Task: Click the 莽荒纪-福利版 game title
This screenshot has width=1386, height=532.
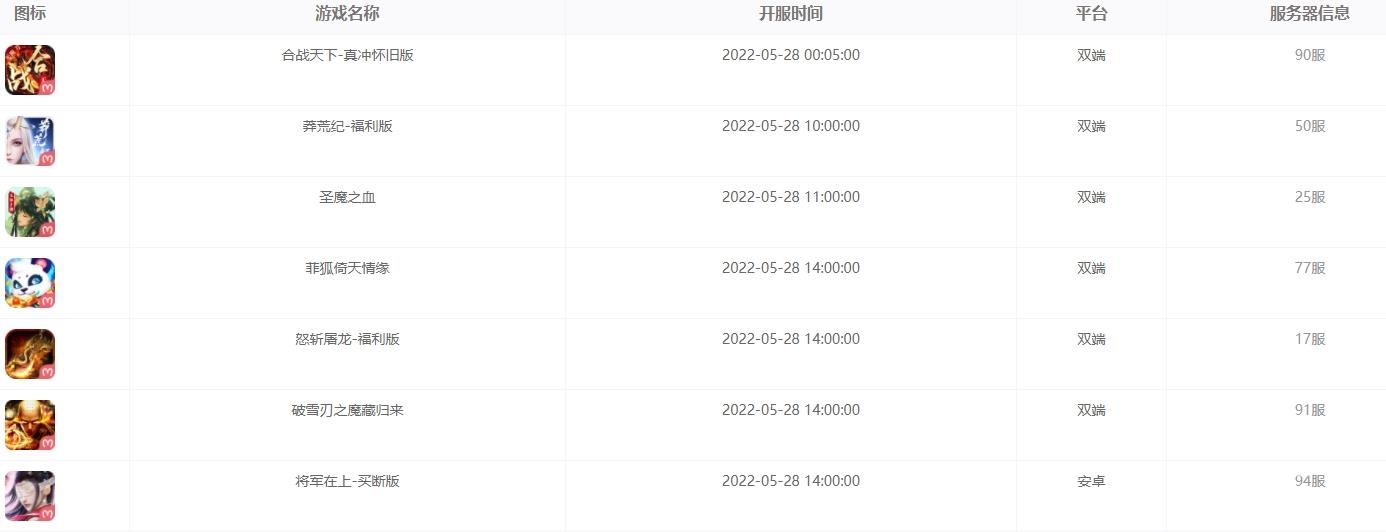Action: tap(347, 126)
